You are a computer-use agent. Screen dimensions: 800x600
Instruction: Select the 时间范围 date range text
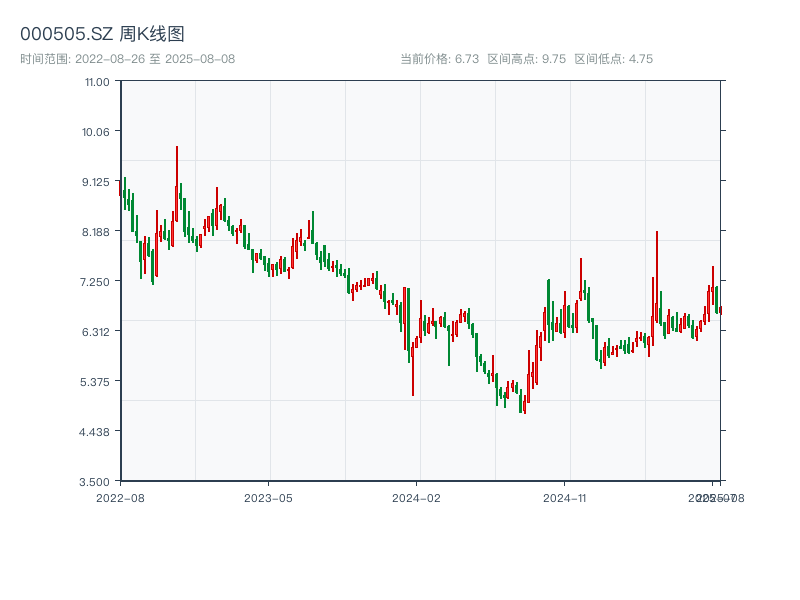click(127, 59)
